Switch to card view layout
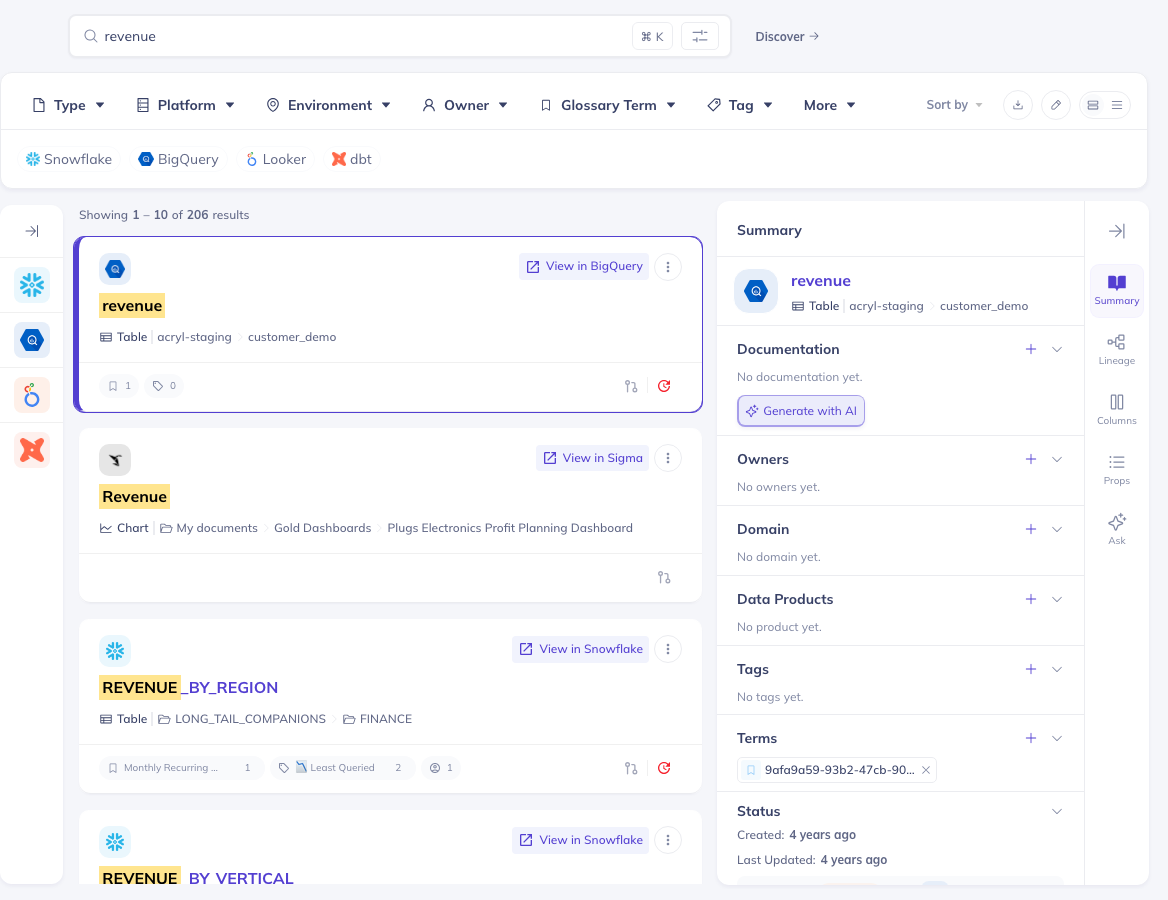1168x900 pixels. (1093, 105)
